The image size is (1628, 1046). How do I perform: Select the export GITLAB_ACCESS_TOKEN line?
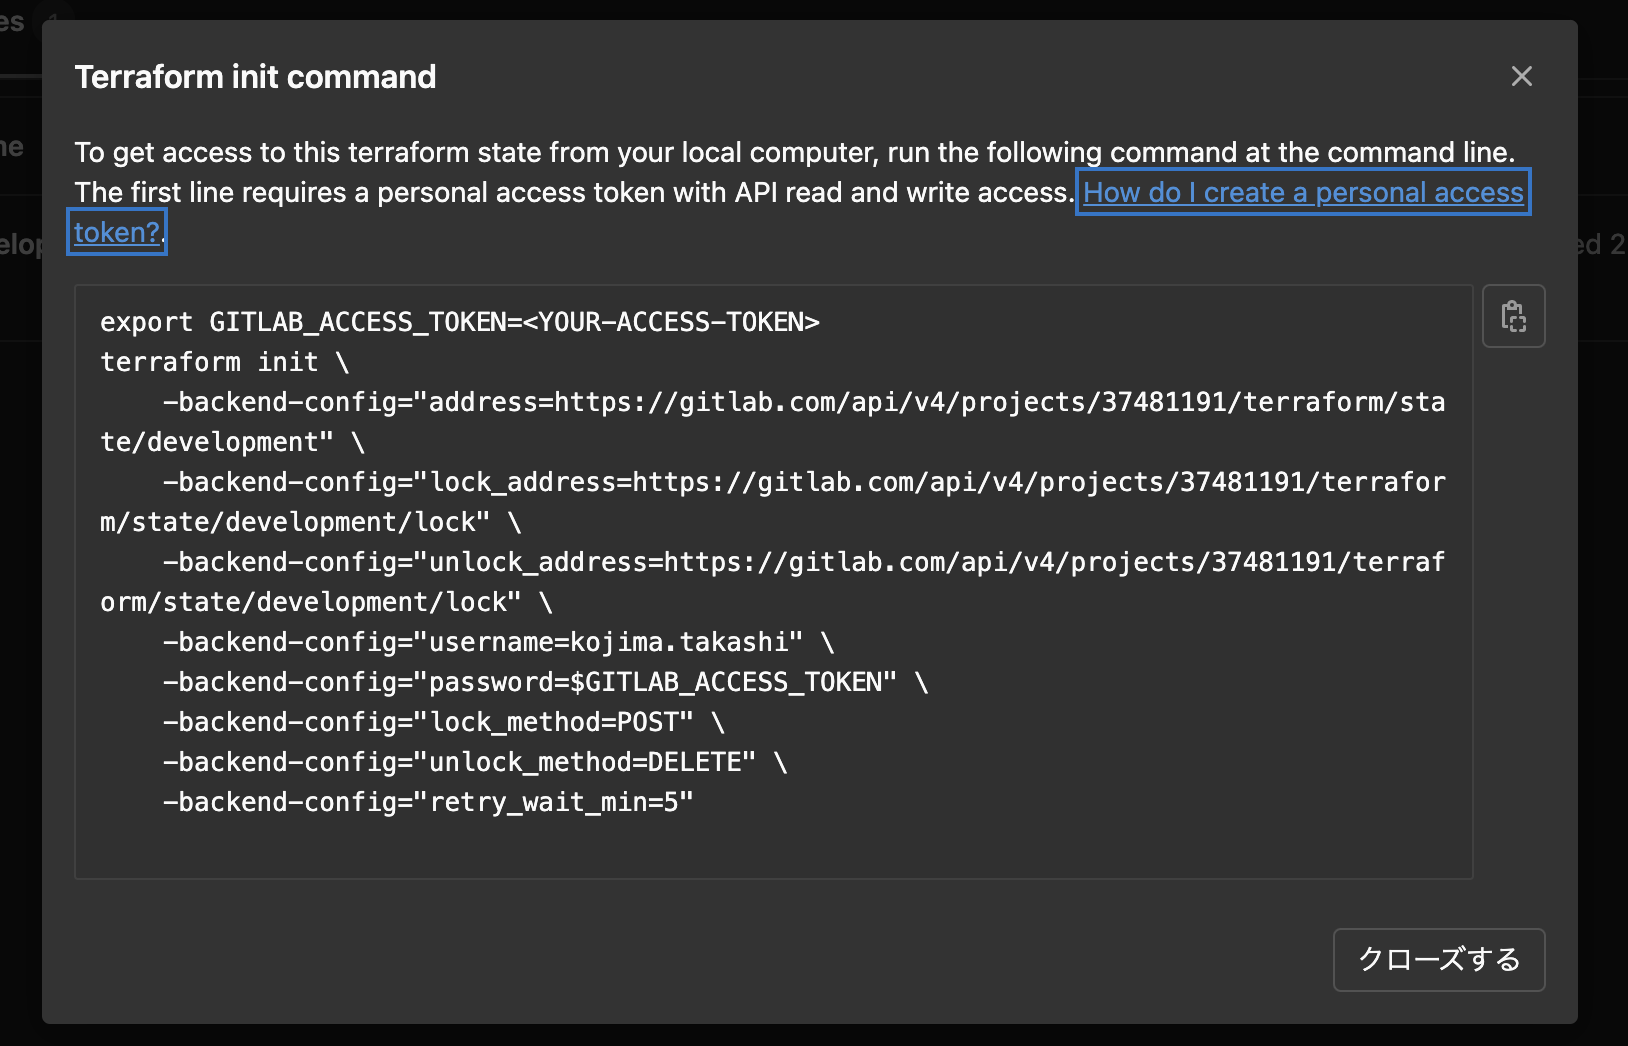point(459,321)
